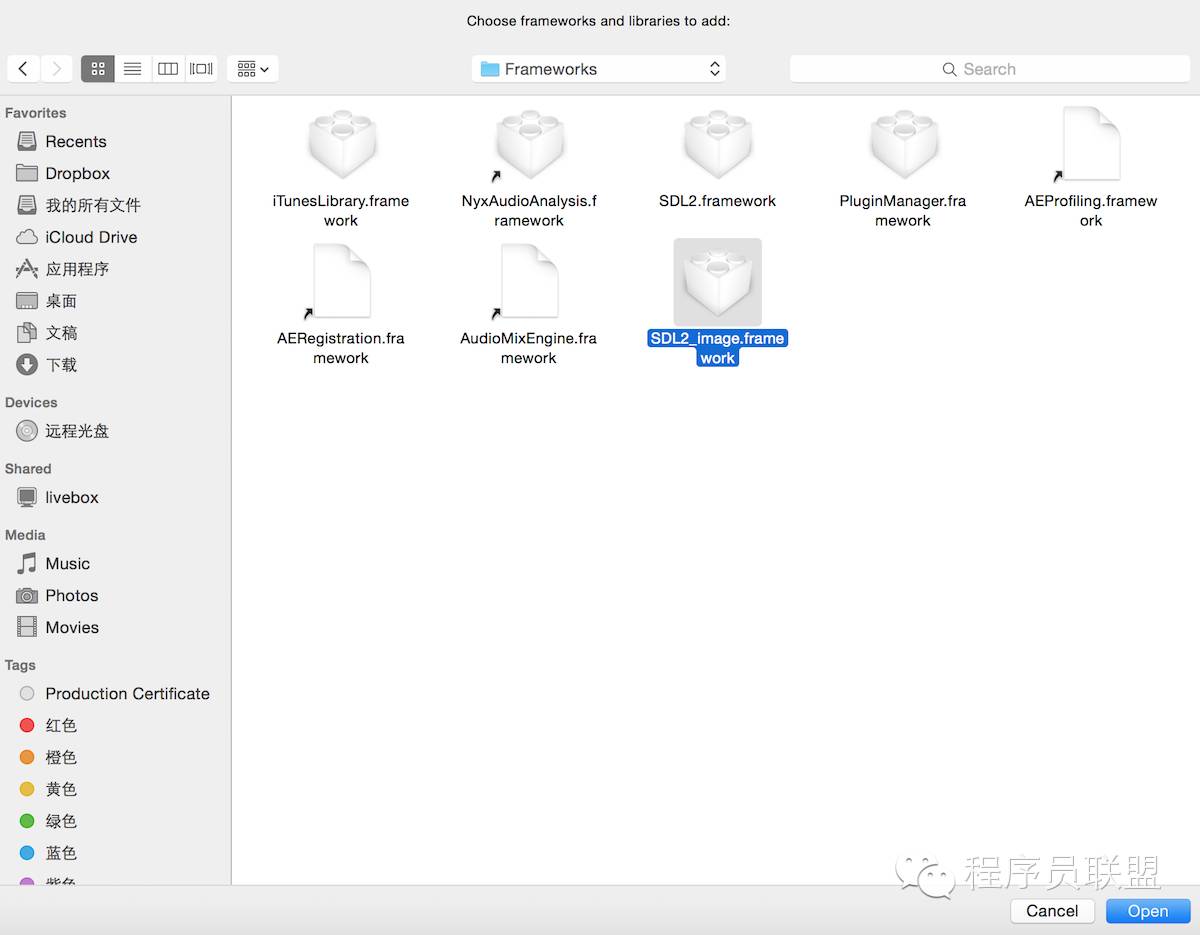
Task: Click the NyxAudioAnalysis.framework file name
Action: 529,211
